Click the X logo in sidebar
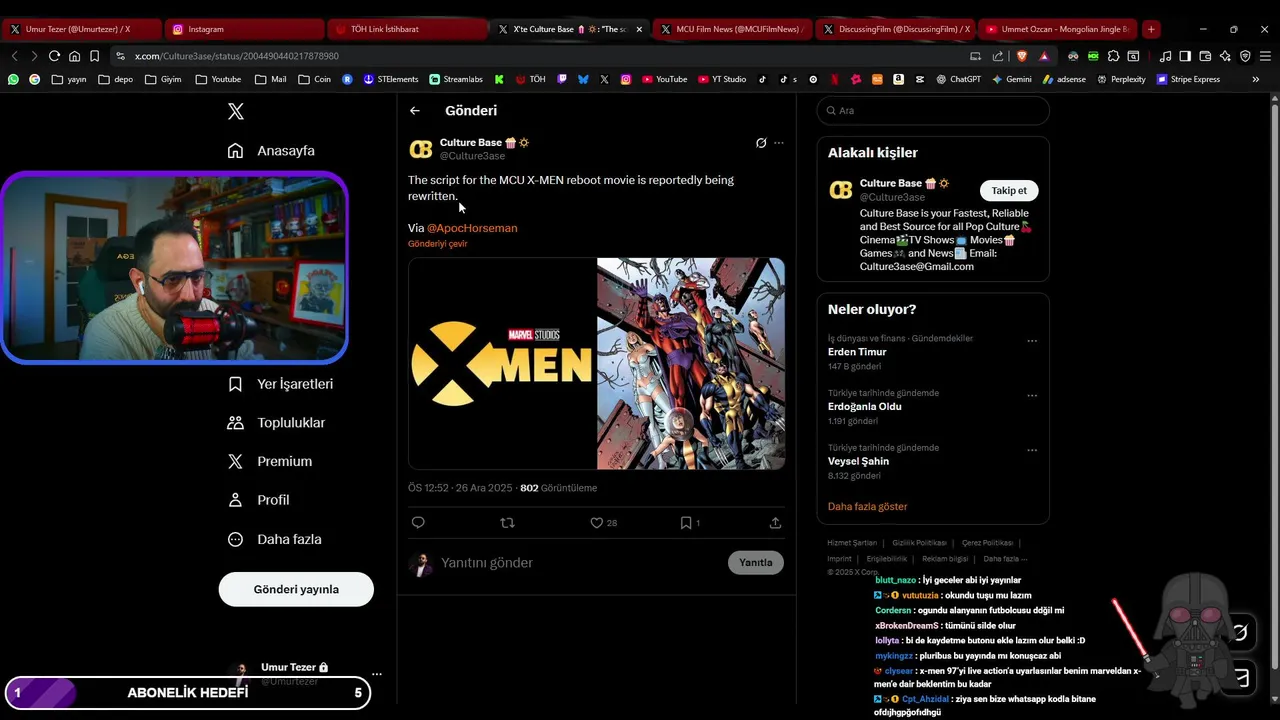1280x720 pixels. coord(236,112)
